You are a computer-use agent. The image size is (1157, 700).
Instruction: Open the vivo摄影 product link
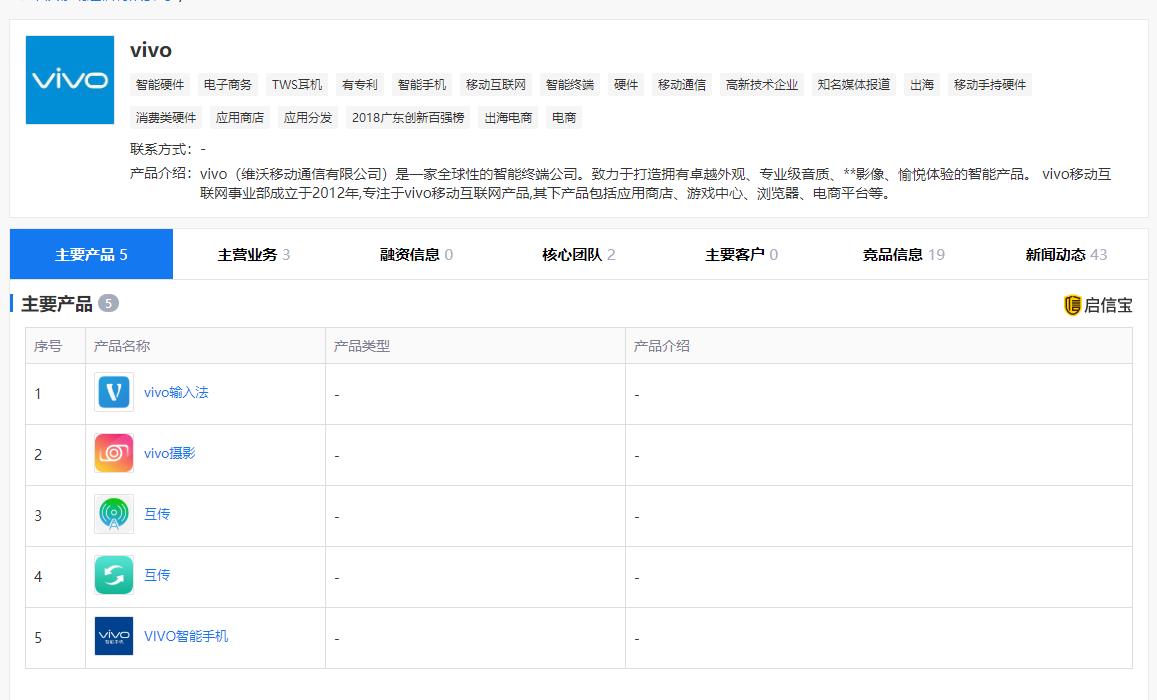pos(169,454)
